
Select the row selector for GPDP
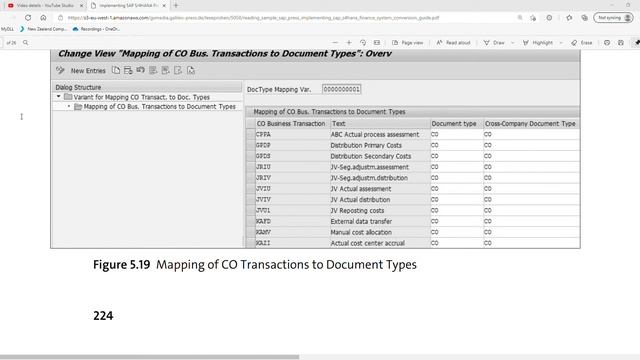pos(250,145)
